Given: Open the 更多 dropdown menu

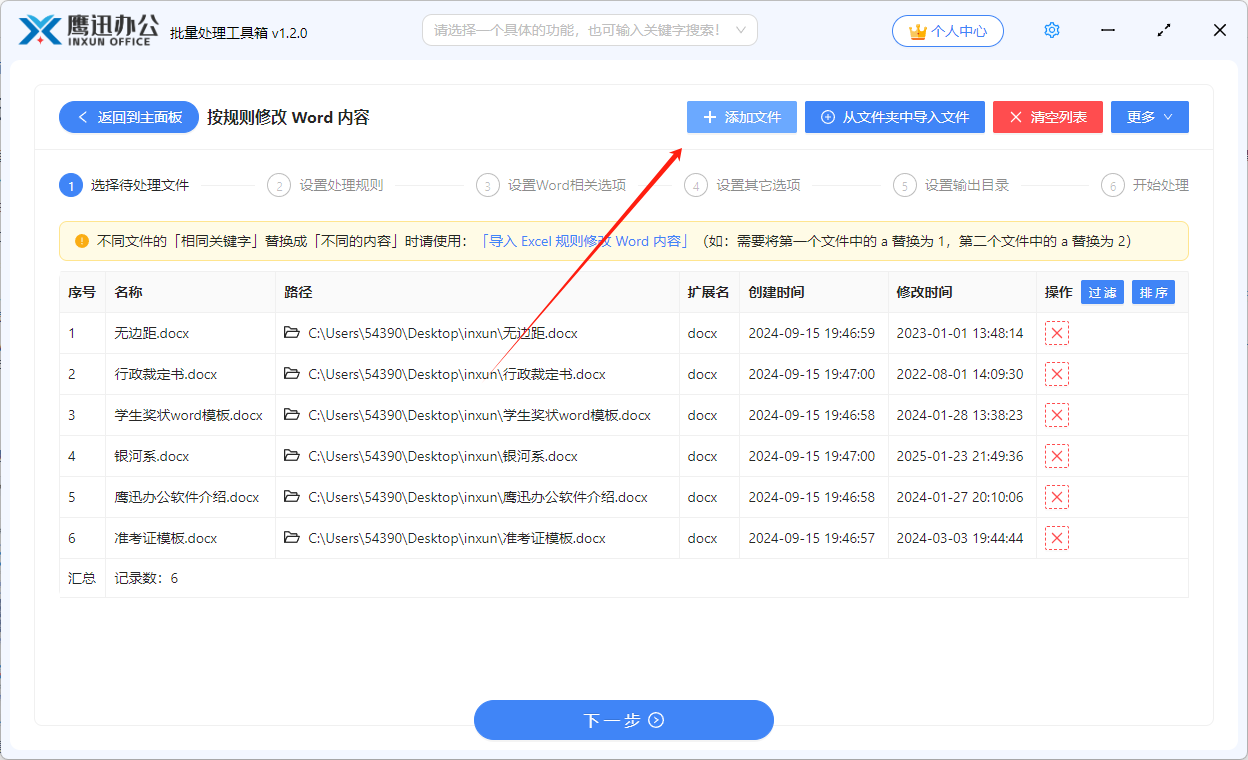Looking at the screenshot, I should (x=1149, y=117).
